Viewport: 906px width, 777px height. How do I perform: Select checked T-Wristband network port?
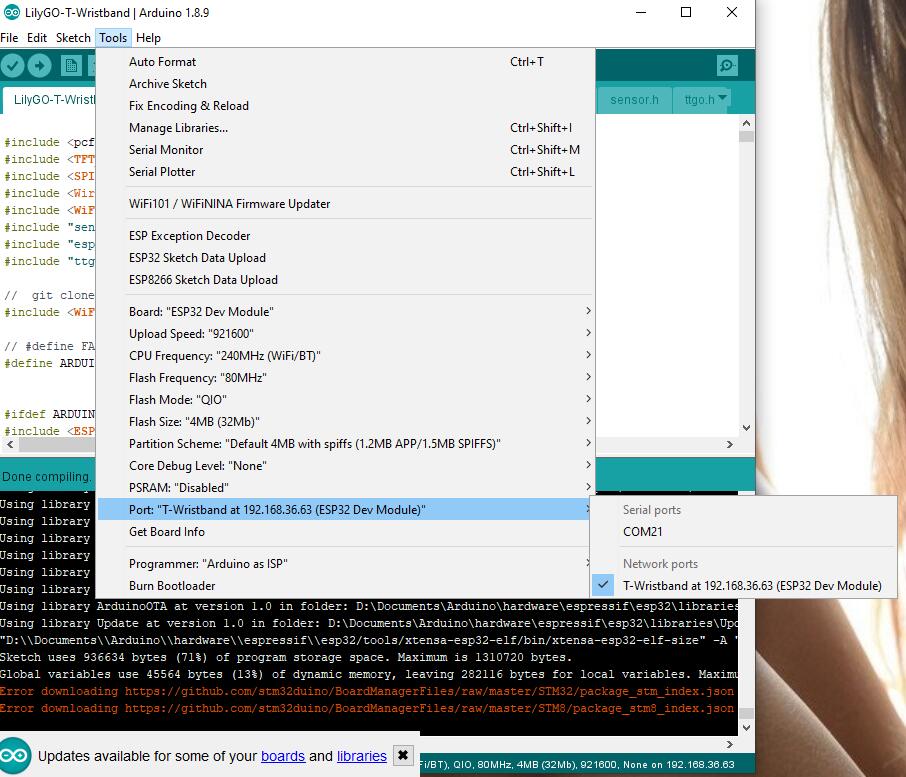pyautogui.click(x=744, y=585)
